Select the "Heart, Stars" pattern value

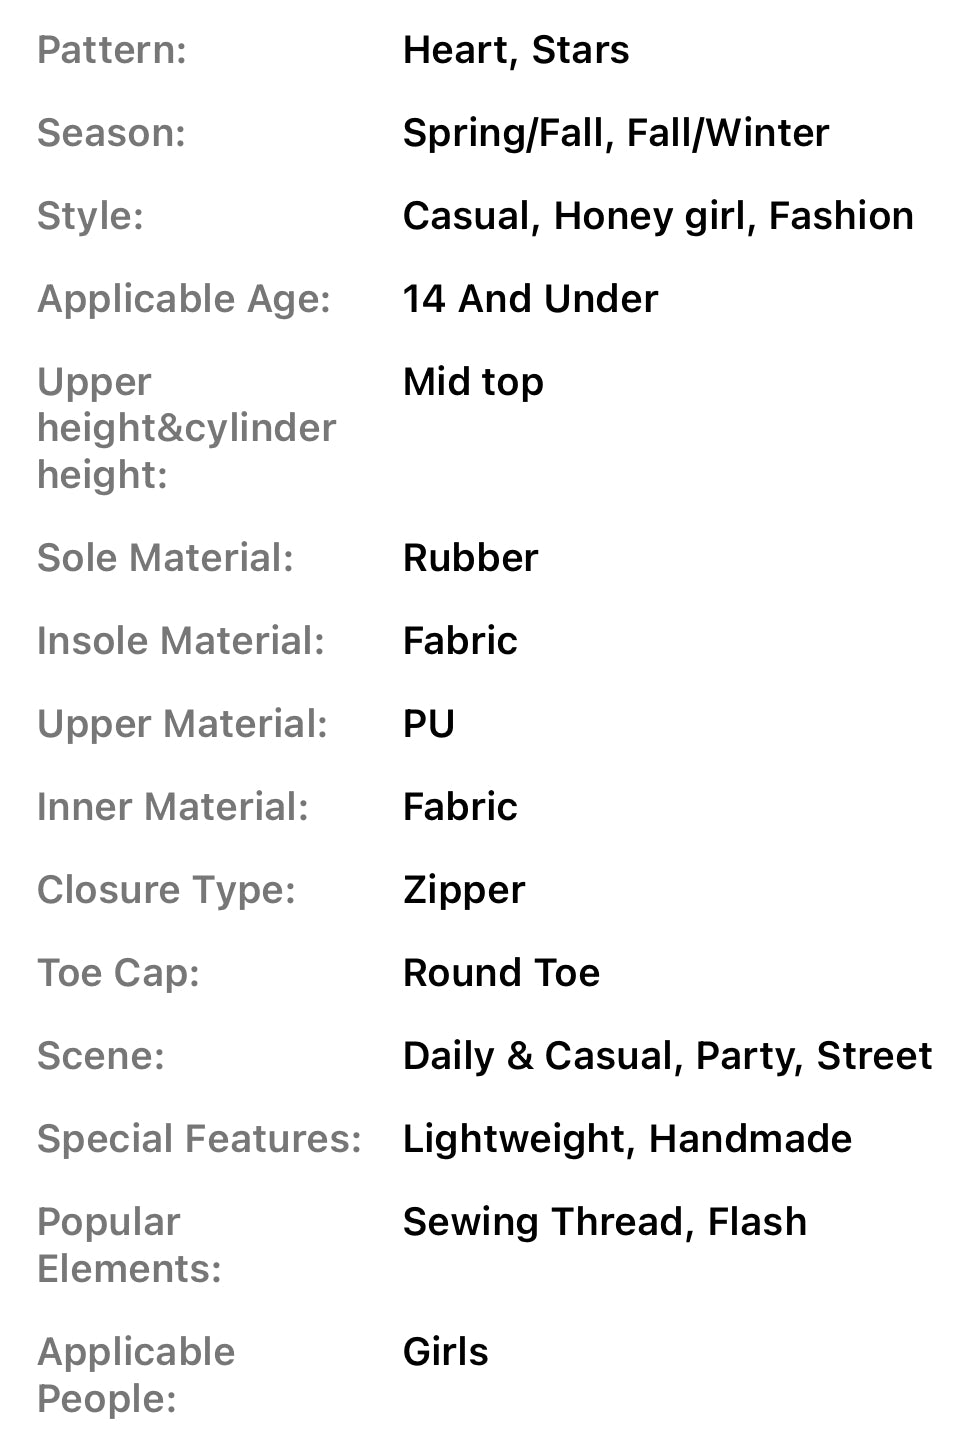tap(516, 50)
